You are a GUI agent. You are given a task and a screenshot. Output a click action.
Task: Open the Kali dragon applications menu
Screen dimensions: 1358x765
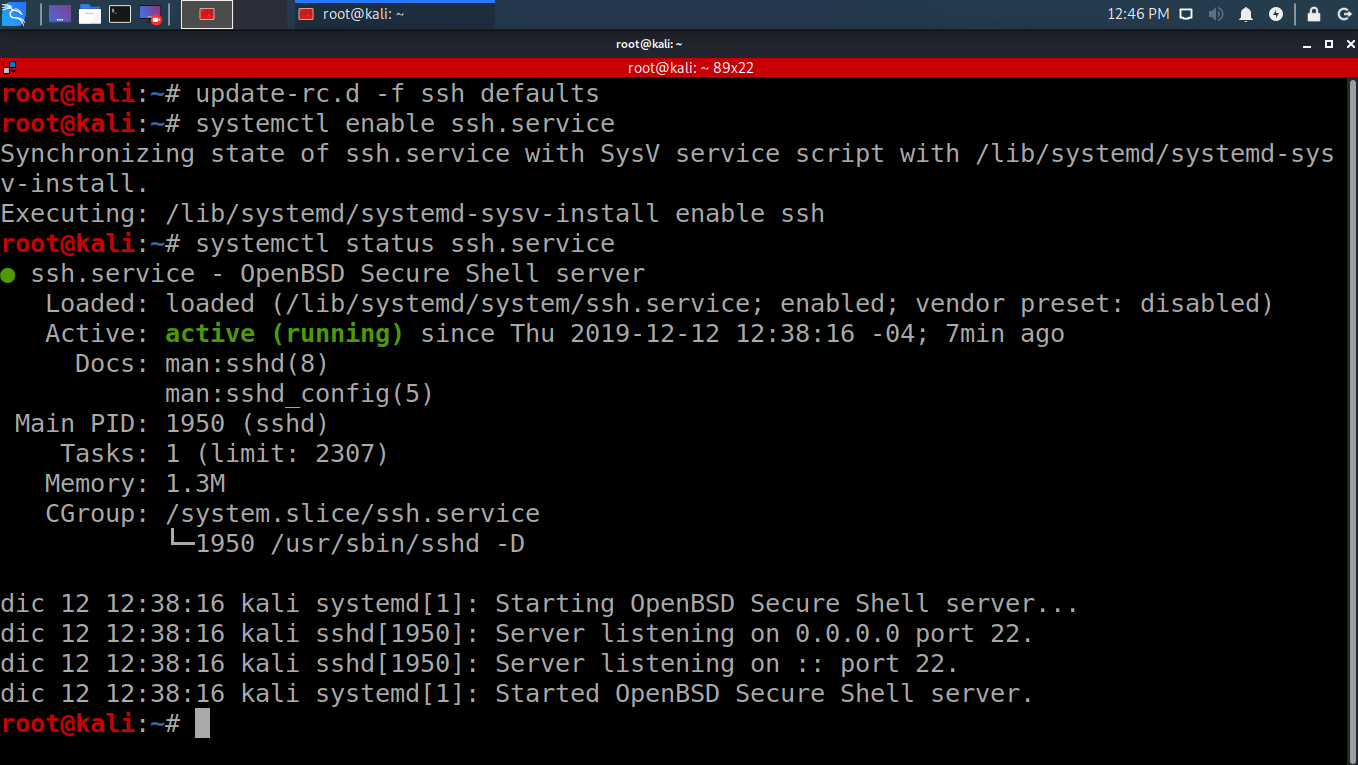pos(14,14)
